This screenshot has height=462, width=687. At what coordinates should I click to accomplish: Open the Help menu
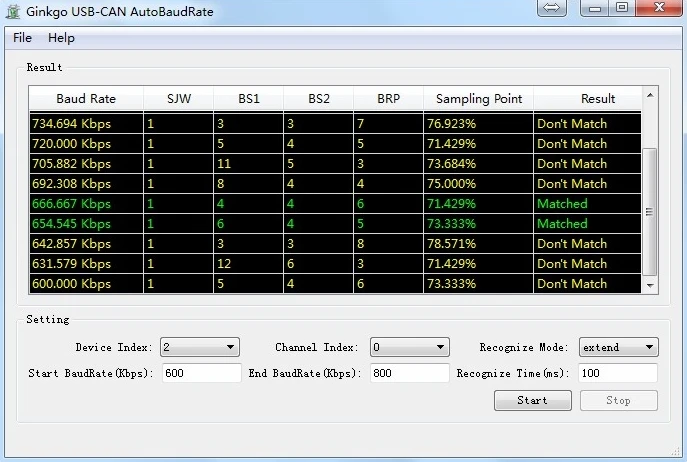click(x=61, y=38)
